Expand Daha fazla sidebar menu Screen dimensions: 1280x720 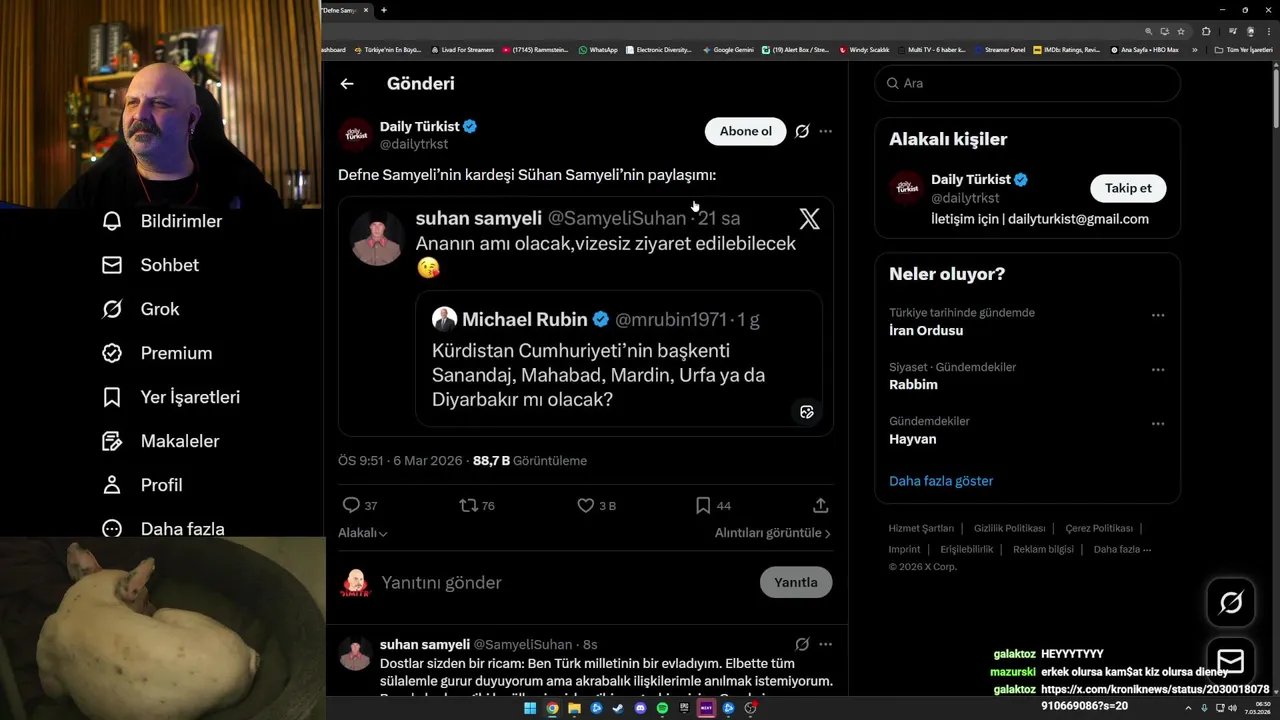(x=163, y=529)
